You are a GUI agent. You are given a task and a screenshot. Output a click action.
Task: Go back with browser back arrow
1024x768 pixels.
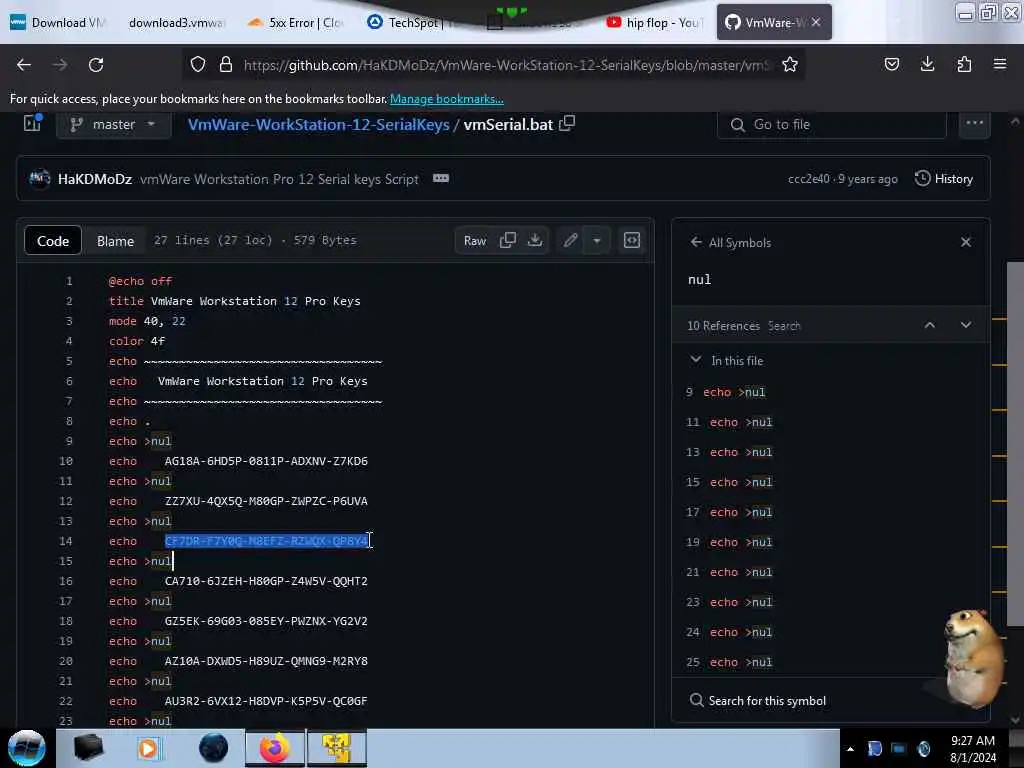coord(24,65)
